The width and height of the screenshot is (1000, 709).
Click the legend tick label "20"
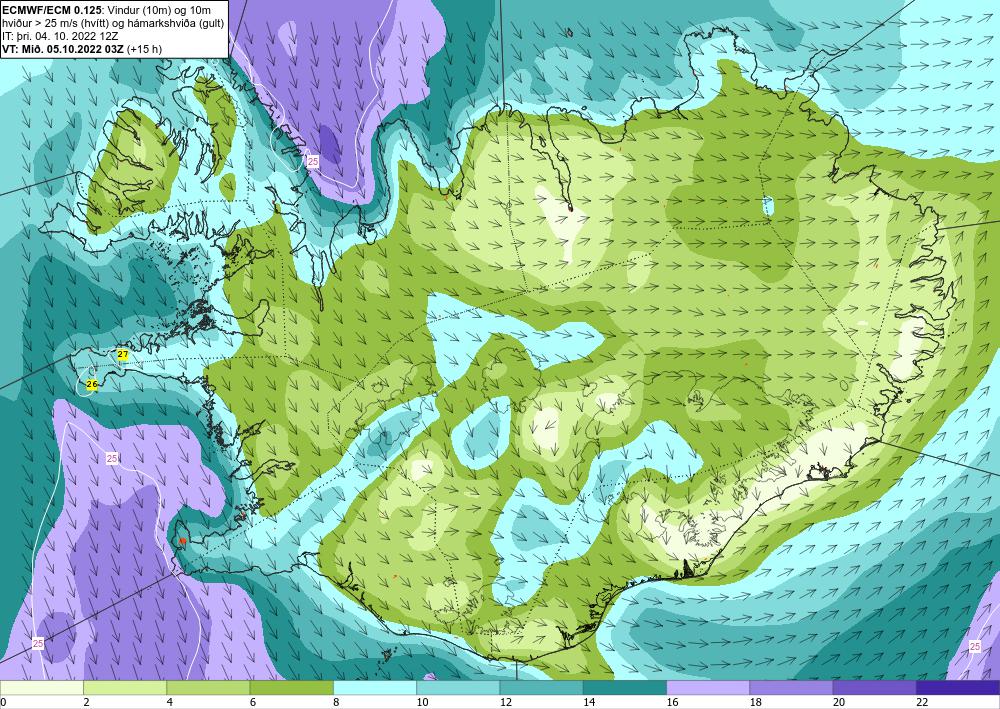(x=838, y=702)
